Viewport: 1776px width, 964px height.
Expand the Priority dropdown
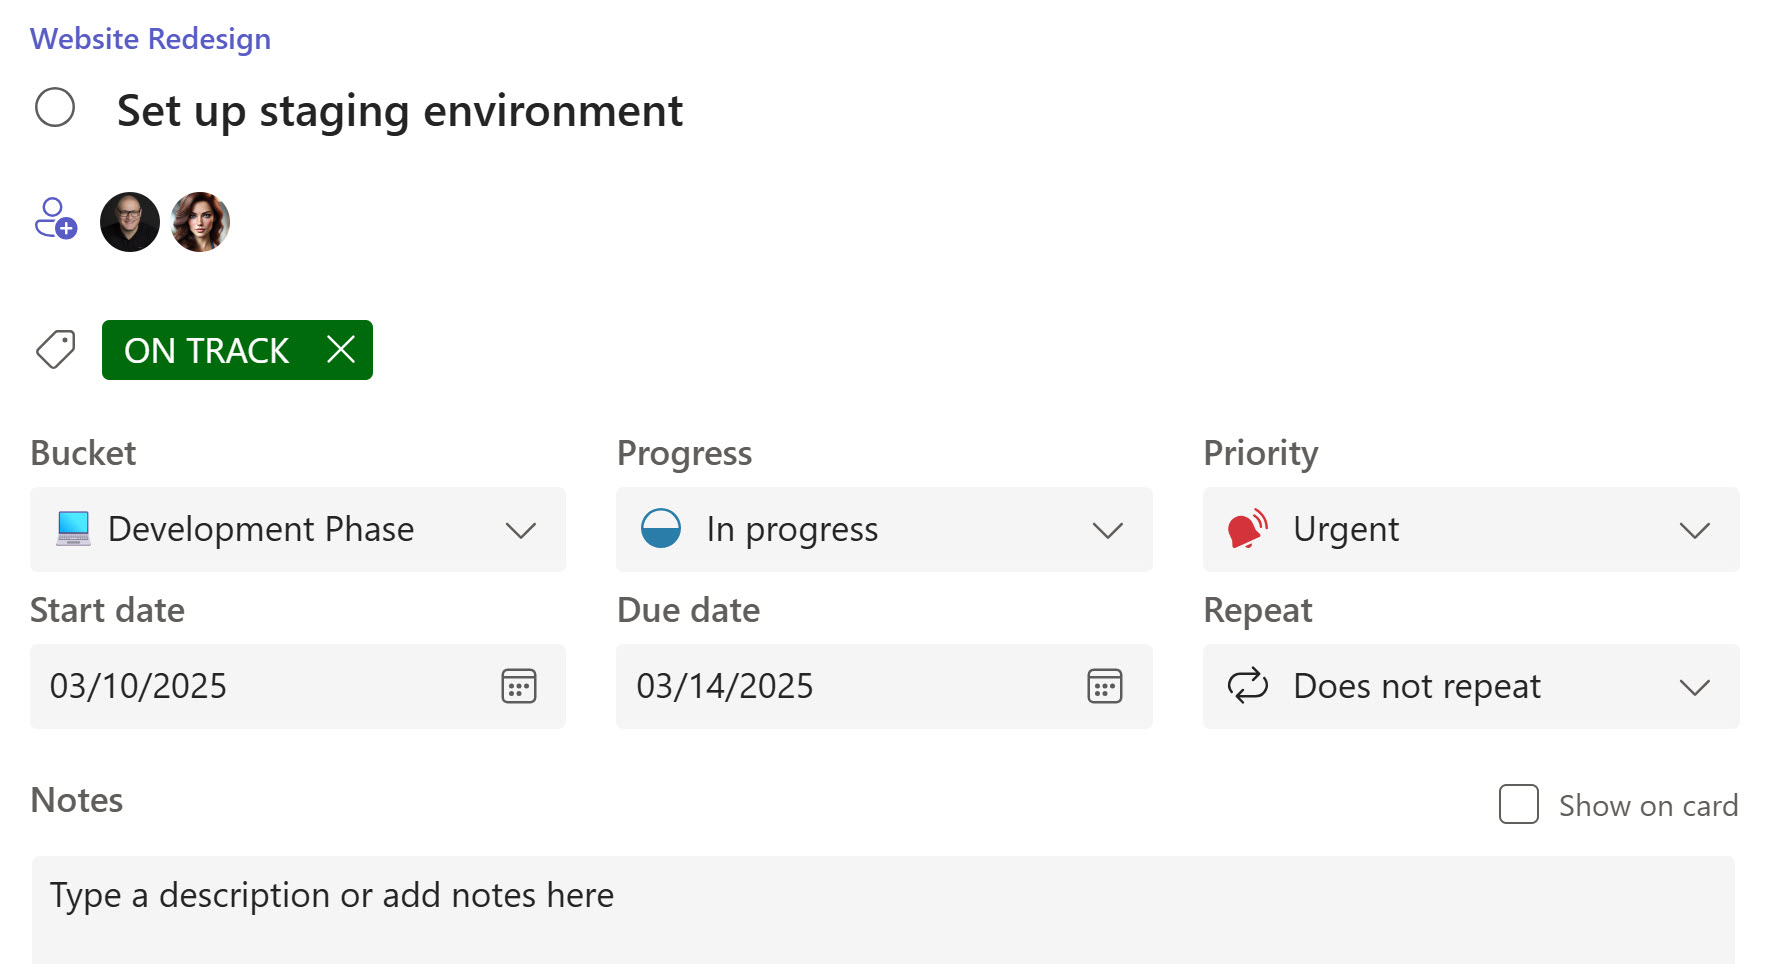(x=1694, y=530)
